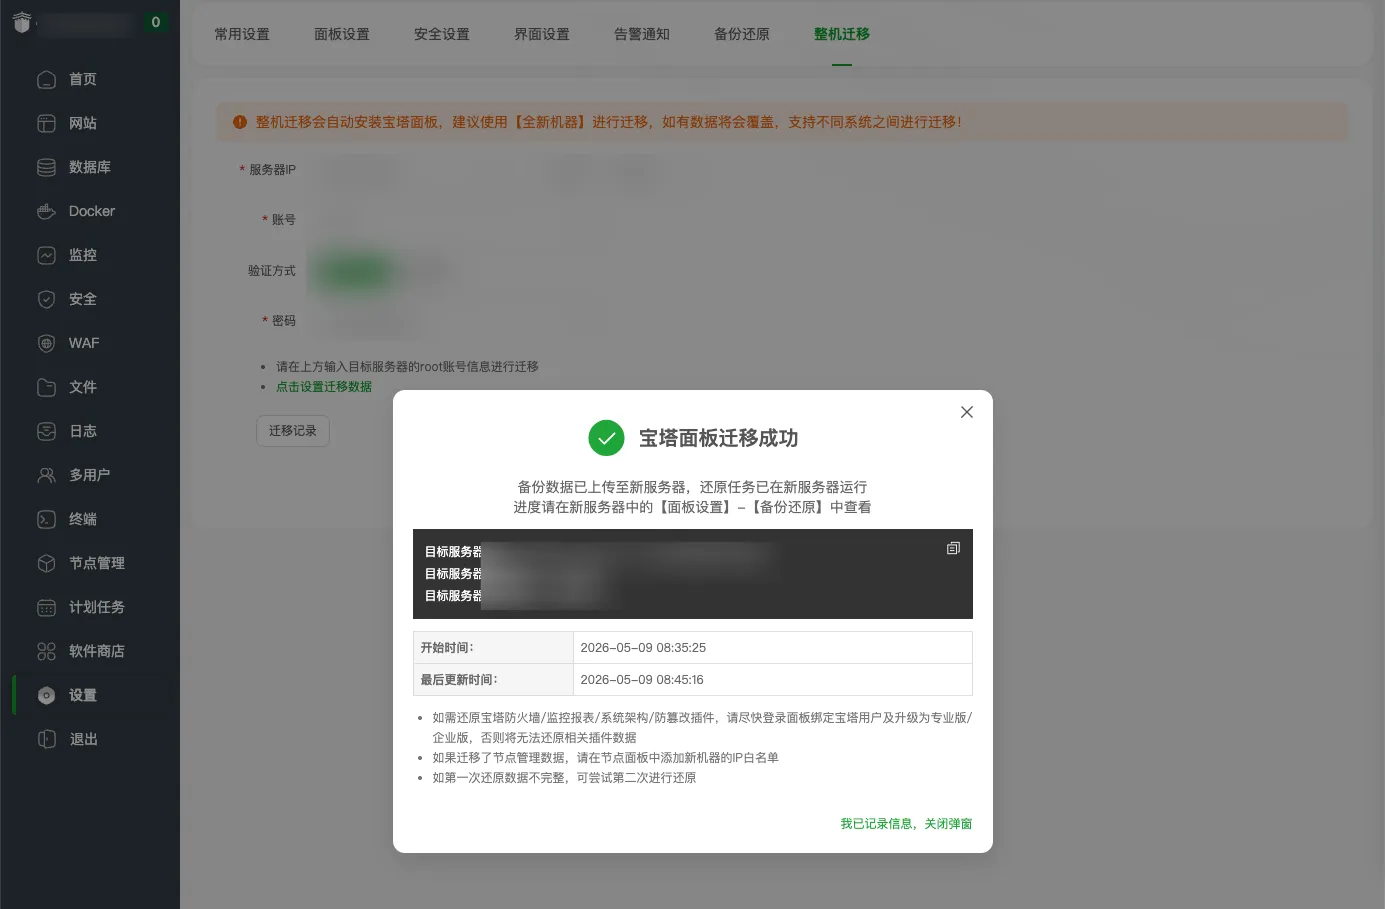Close the migration success dialog with X
Screen dimensions: 1385x909
click(967, 412)
